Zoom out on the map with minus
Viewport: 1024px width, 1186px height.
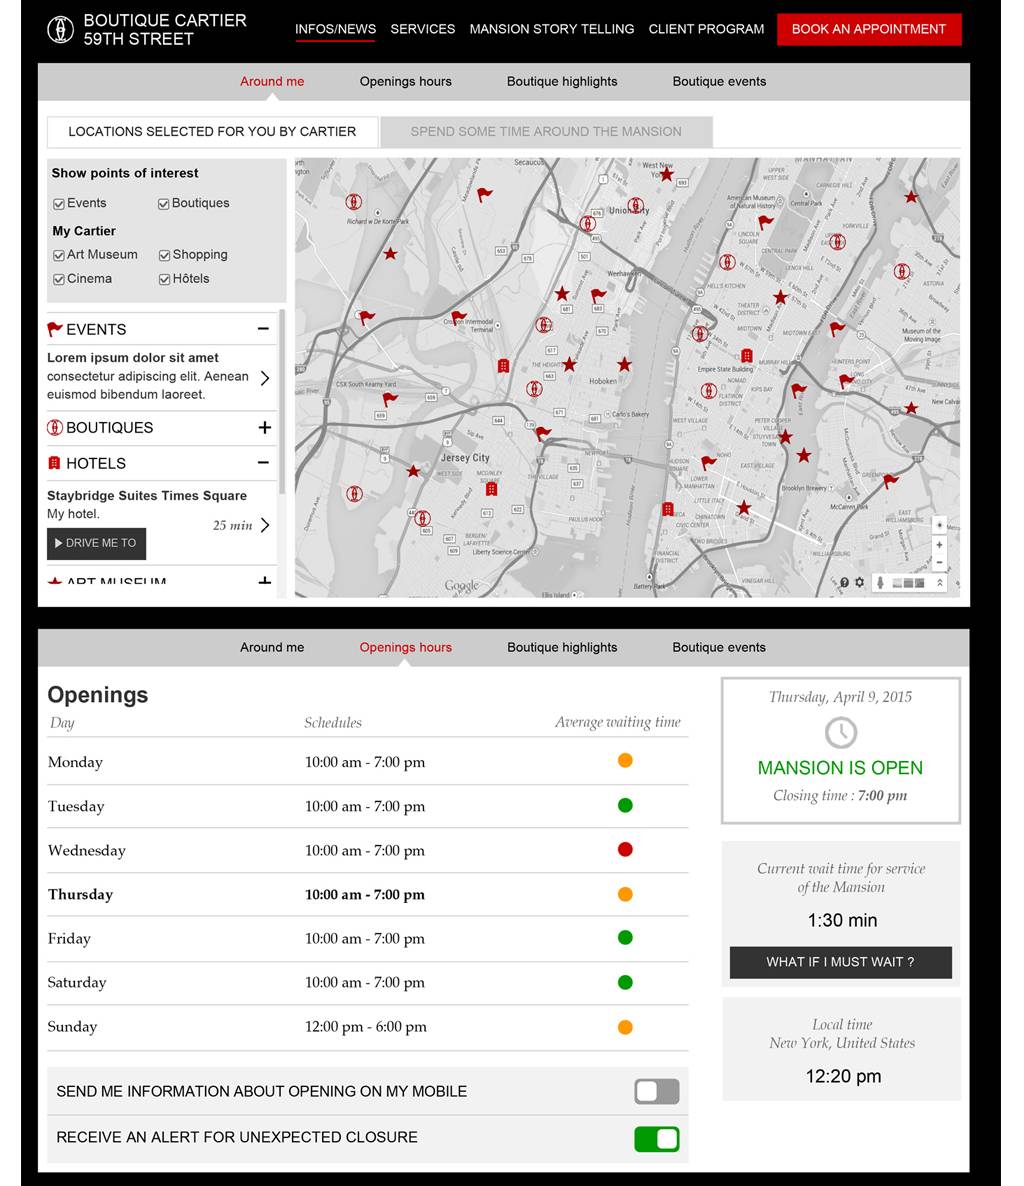[939, 562]
